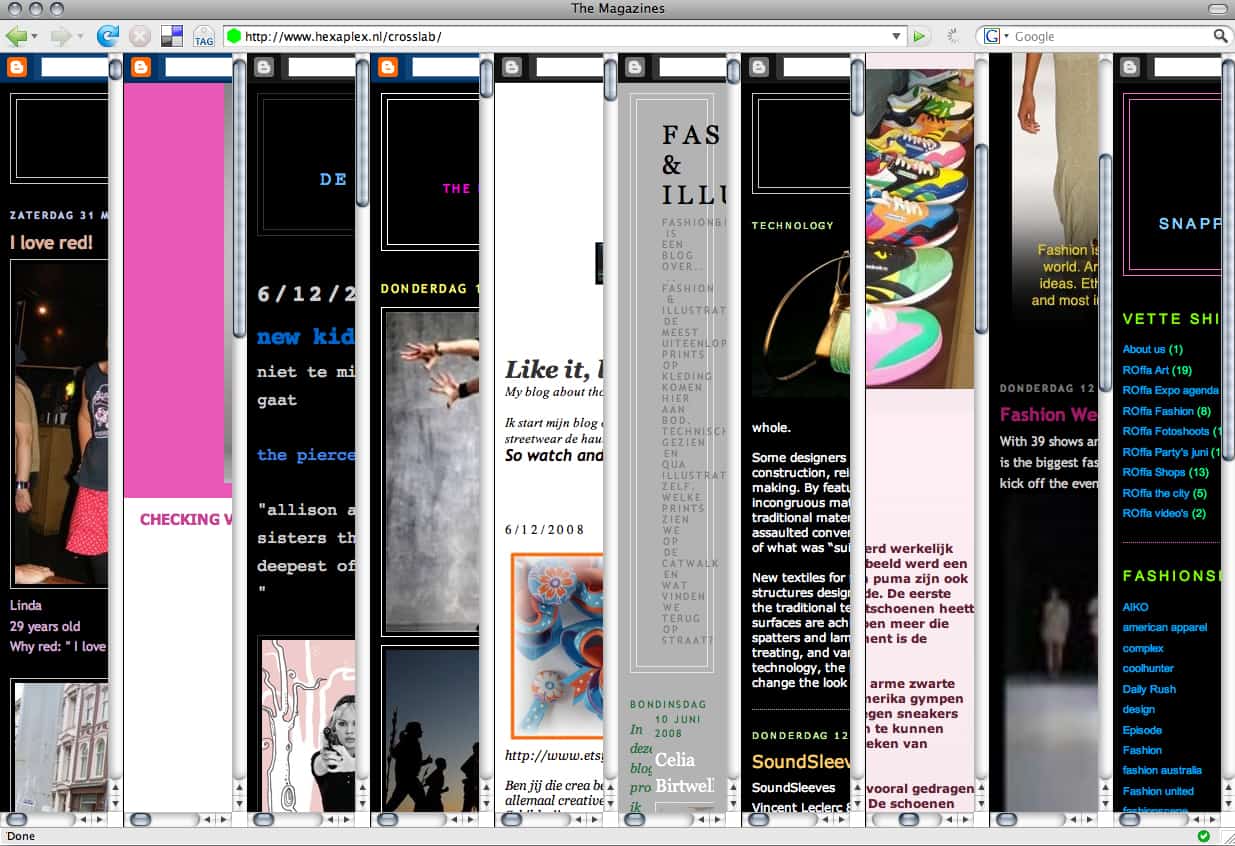Expand the address bar URL dropdown
This screenshot has width=1235, height=846.
pyautogui.click(x=897, y=37)
